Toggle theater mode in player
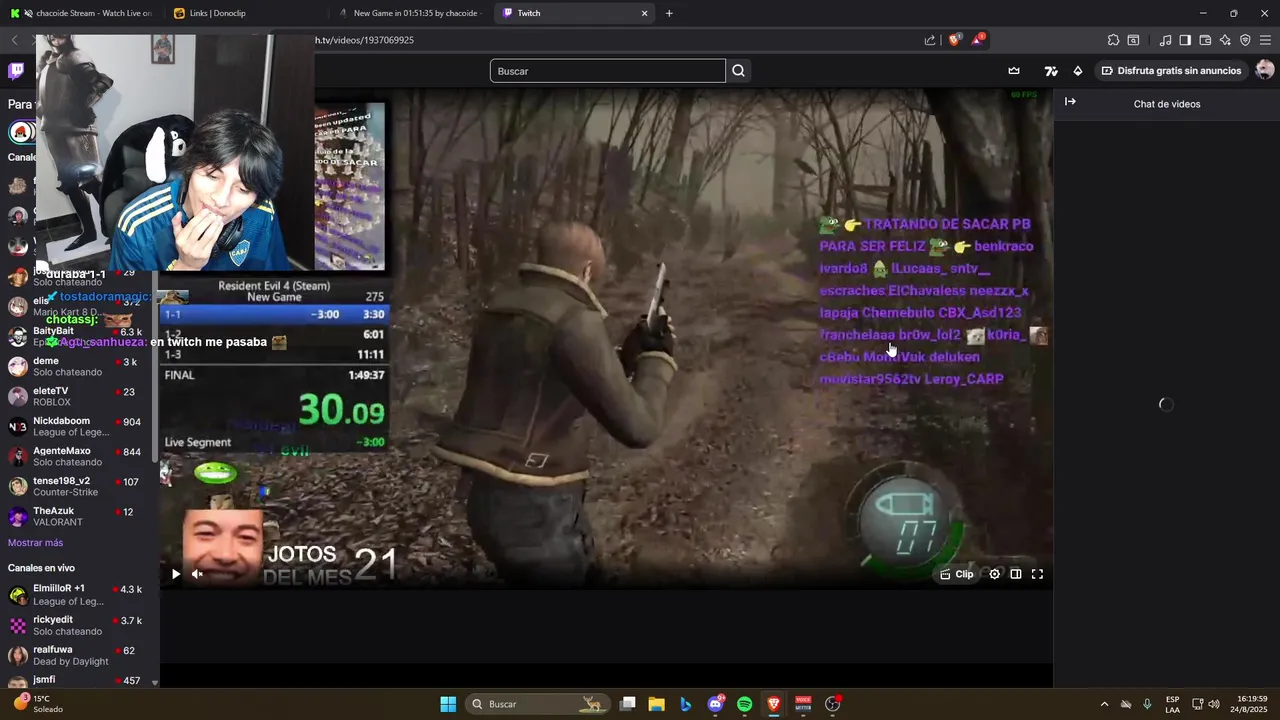Image resolution: width=1280 pixels, height=720 pixels. tap(1016, 574)
